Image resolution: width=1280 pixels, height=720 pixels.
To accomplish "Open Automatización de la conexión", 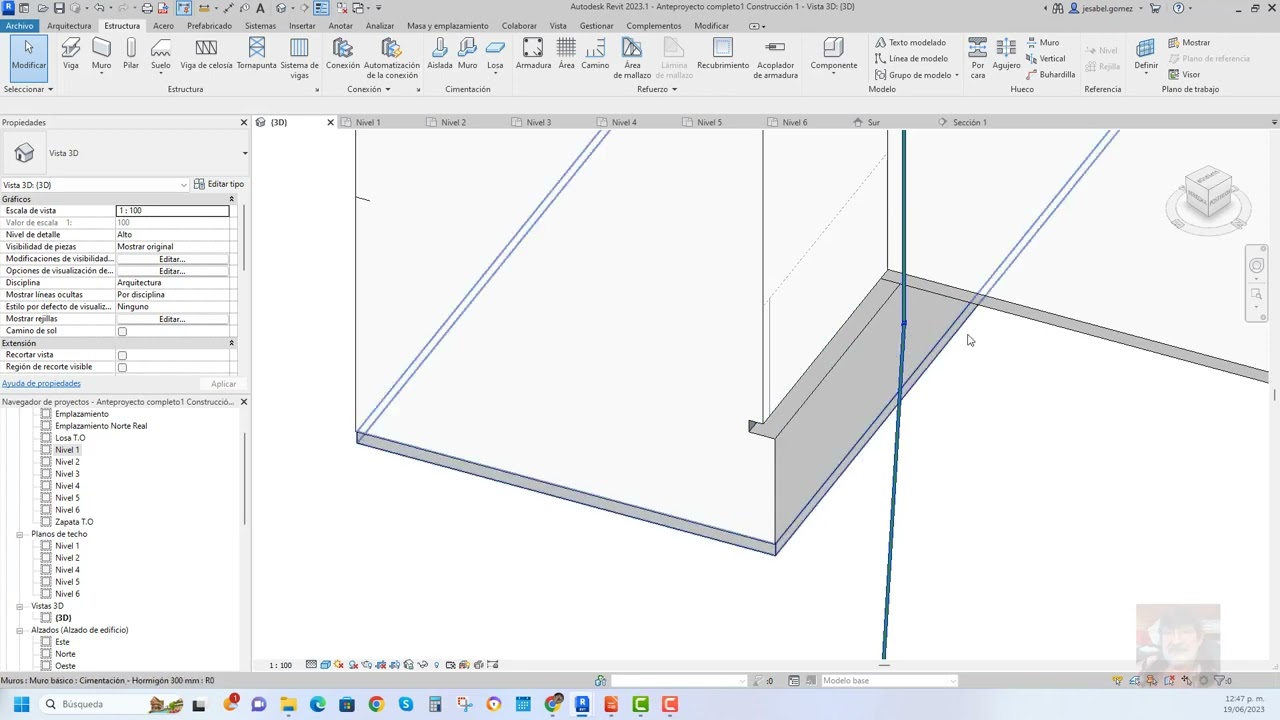I will tap(392, 58).
